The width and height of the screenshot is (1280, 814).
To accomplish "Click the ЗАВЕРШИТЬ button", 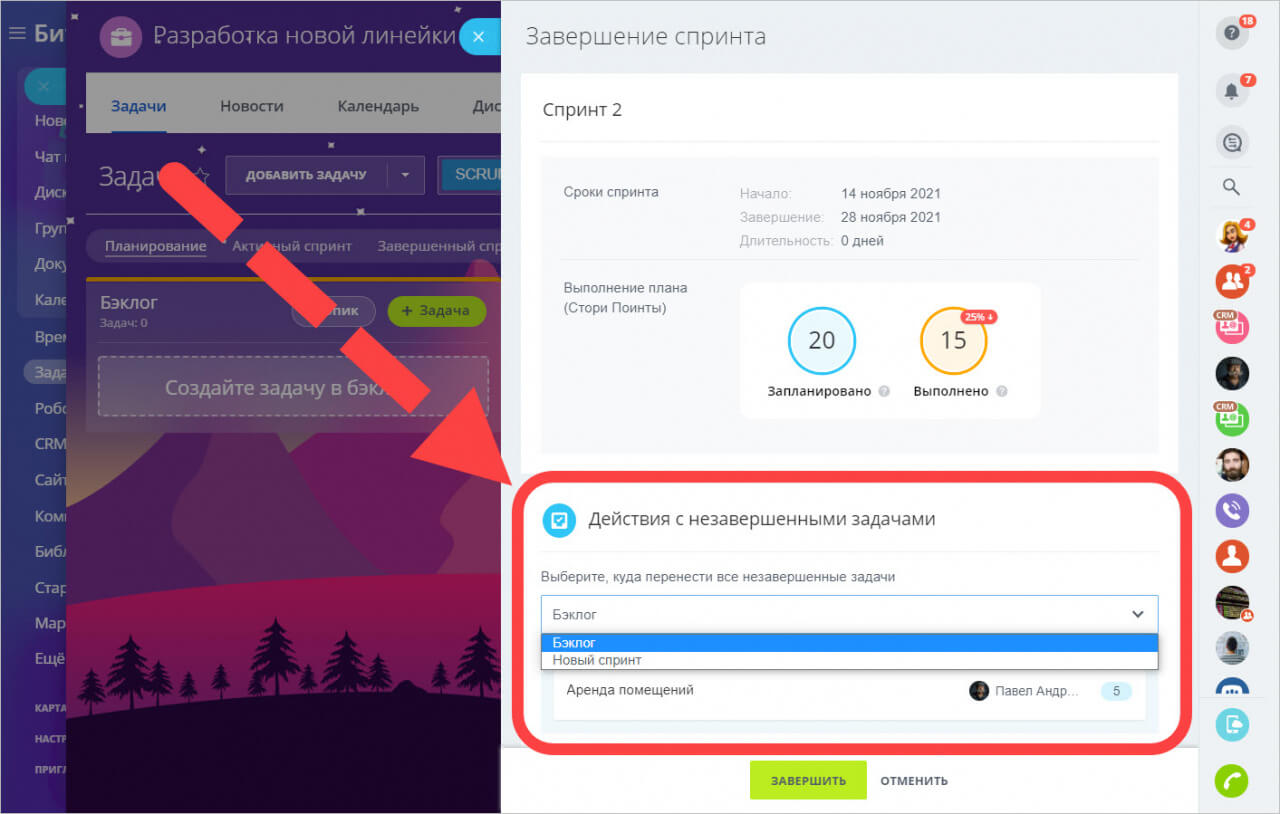I will point(808,780).
